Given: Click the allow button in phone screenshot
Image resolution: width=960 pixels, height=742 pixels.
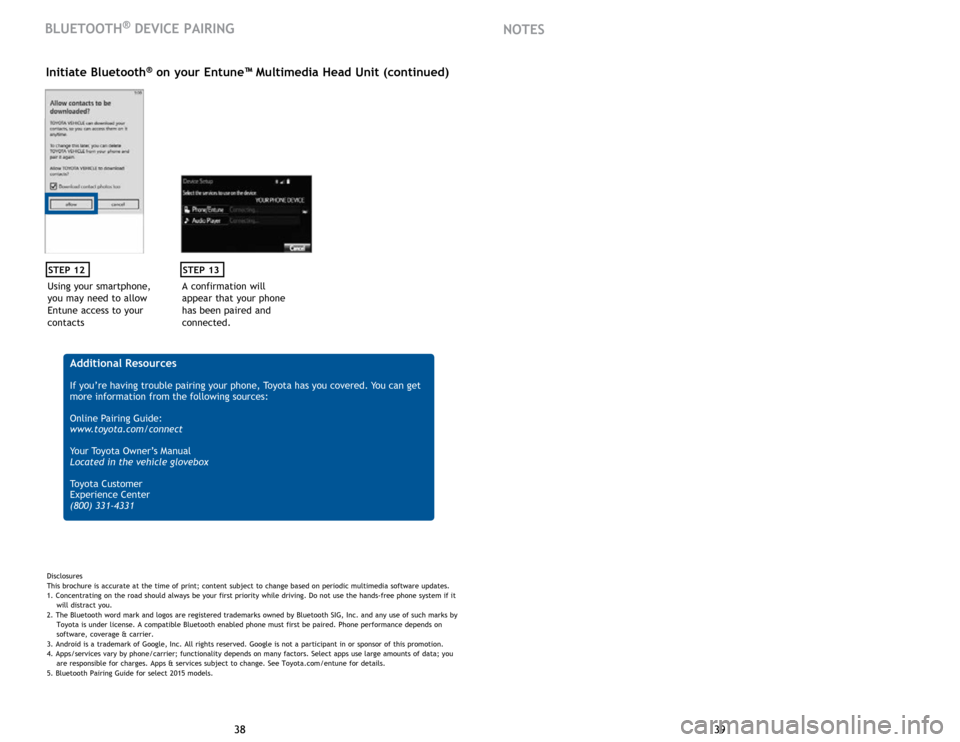Looking at the screenshot, I should (x=71, y=204).
